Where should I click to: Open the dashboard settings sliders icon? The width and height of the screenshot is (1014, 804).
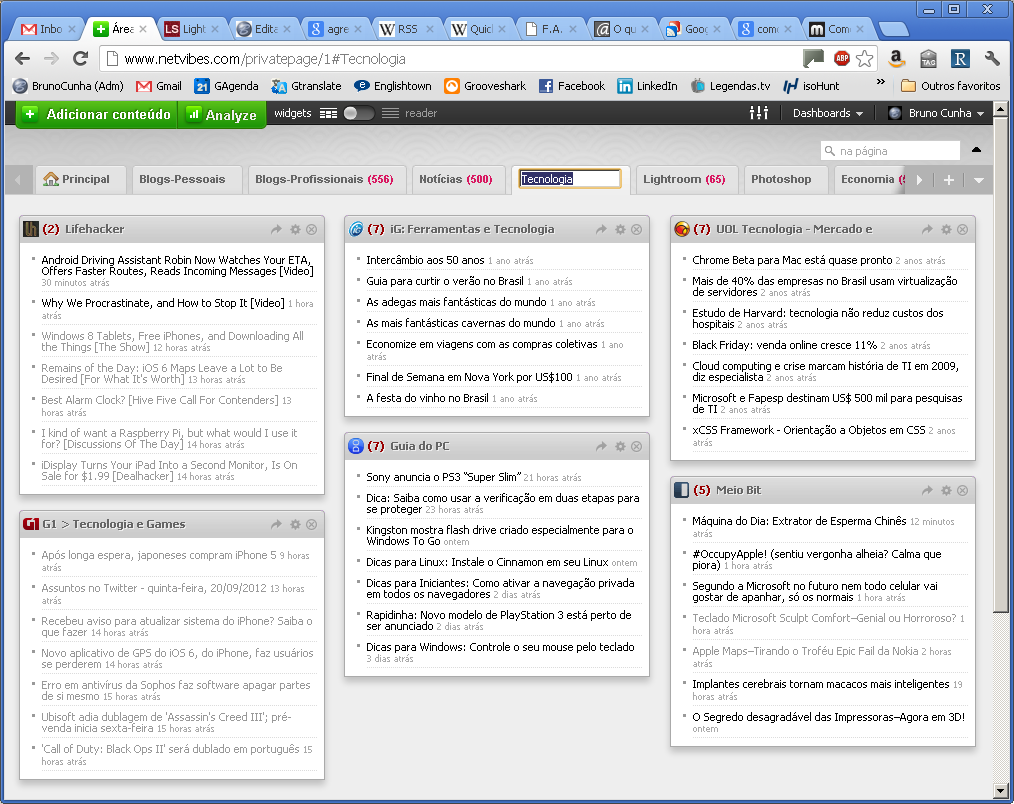[759, 113]
